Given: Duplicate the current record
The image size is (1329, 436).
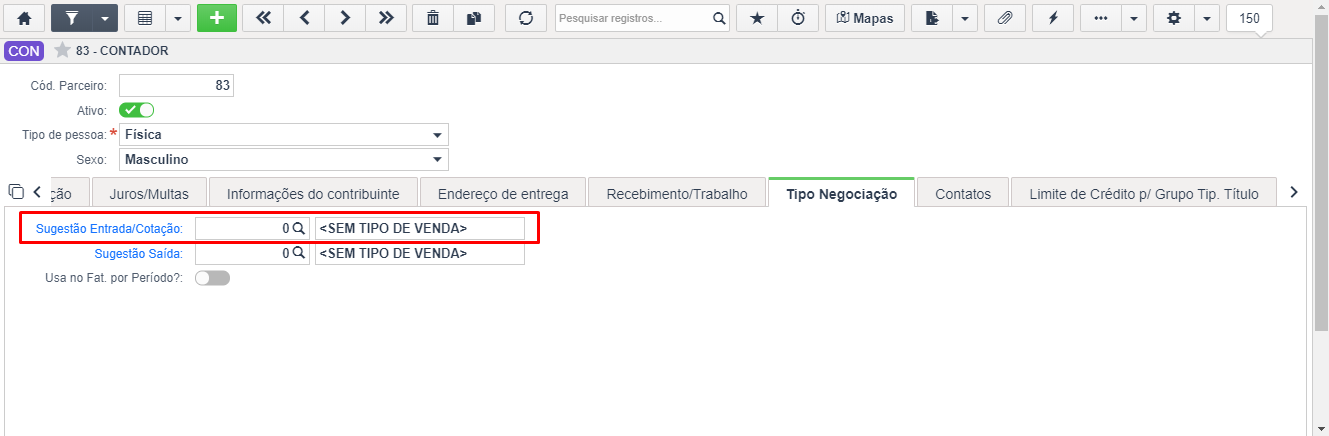Looking at the screenshot, I should (x=474, y=18).
